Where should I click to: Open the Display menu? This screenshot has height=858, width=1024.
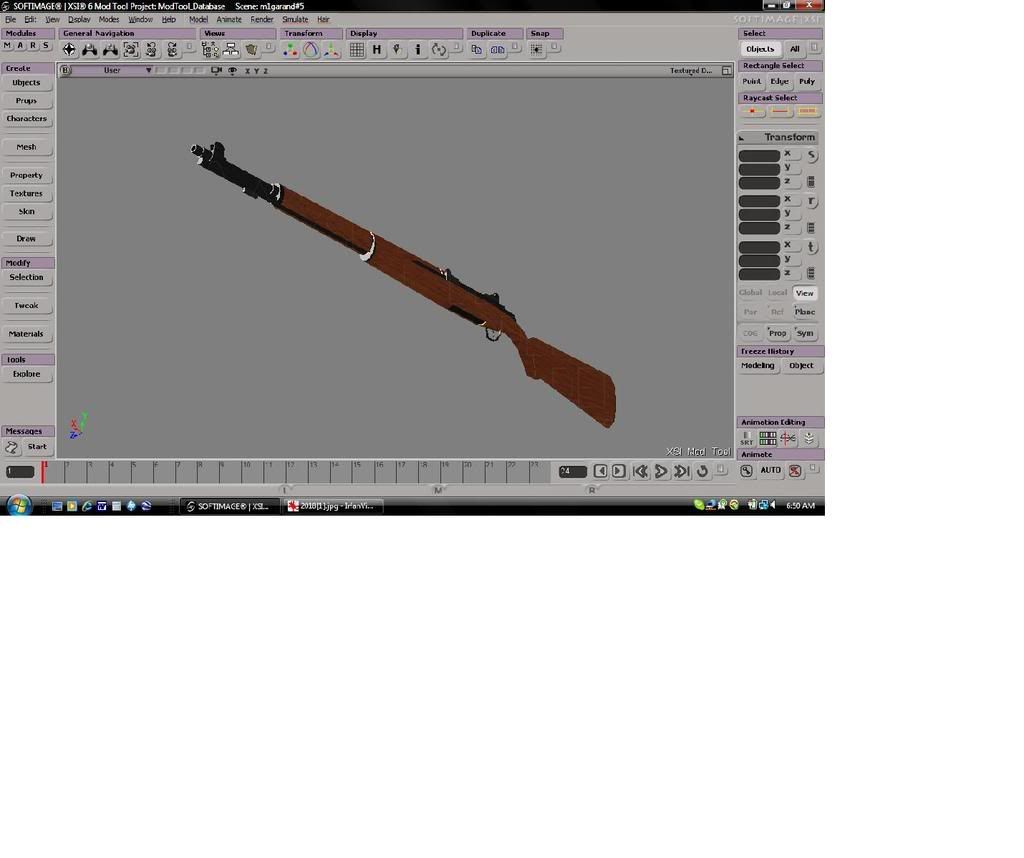pyautogui.click(x=79, y=20)
